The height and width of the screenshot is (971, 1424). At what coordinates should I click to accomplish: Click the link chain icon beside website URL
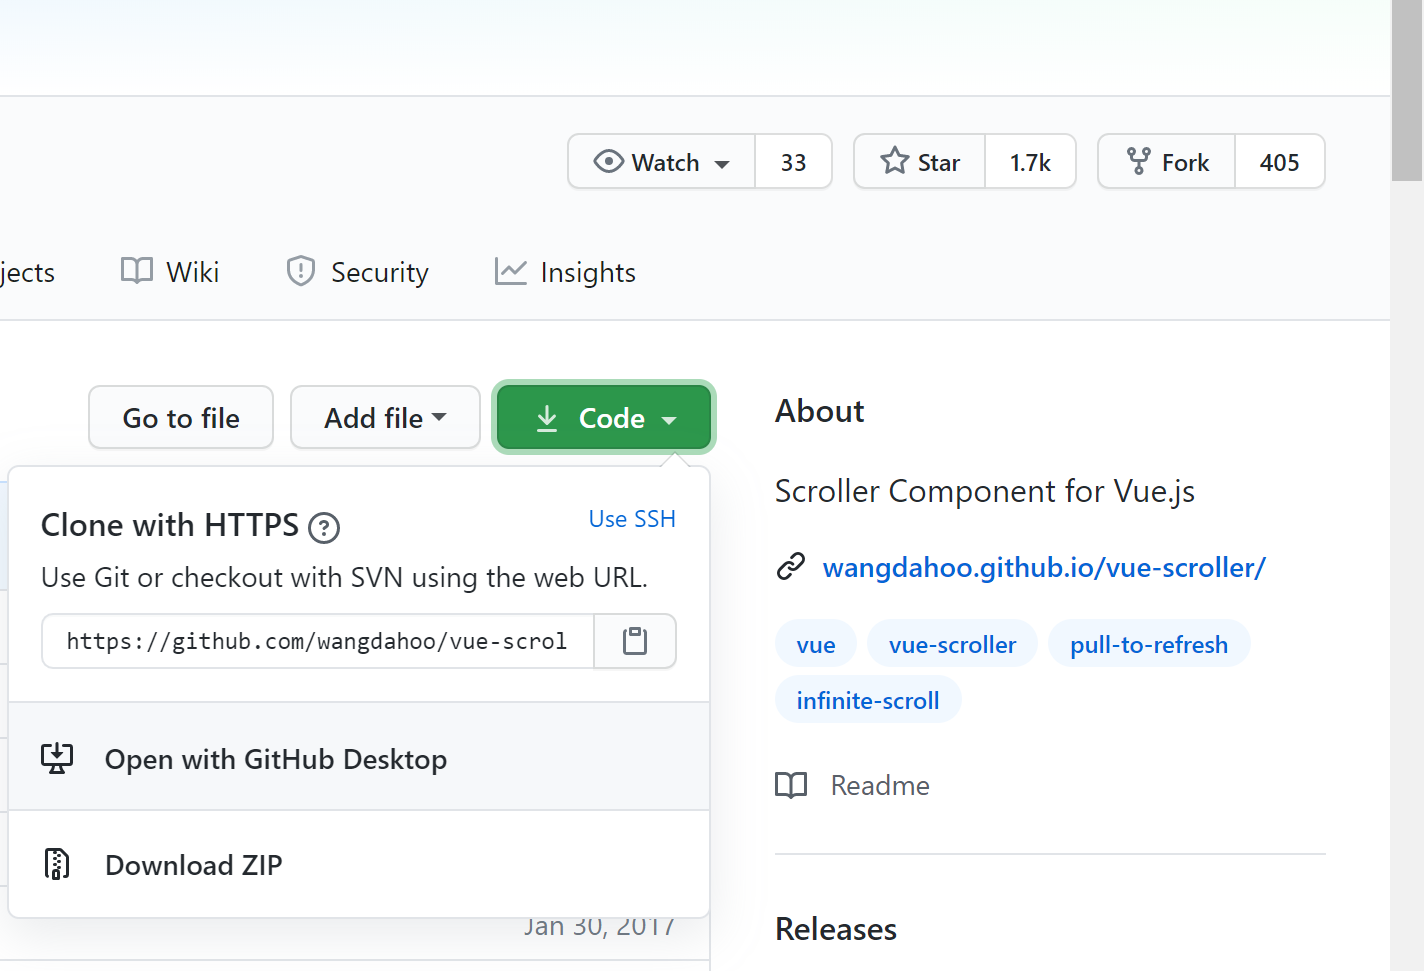point(791,567)
